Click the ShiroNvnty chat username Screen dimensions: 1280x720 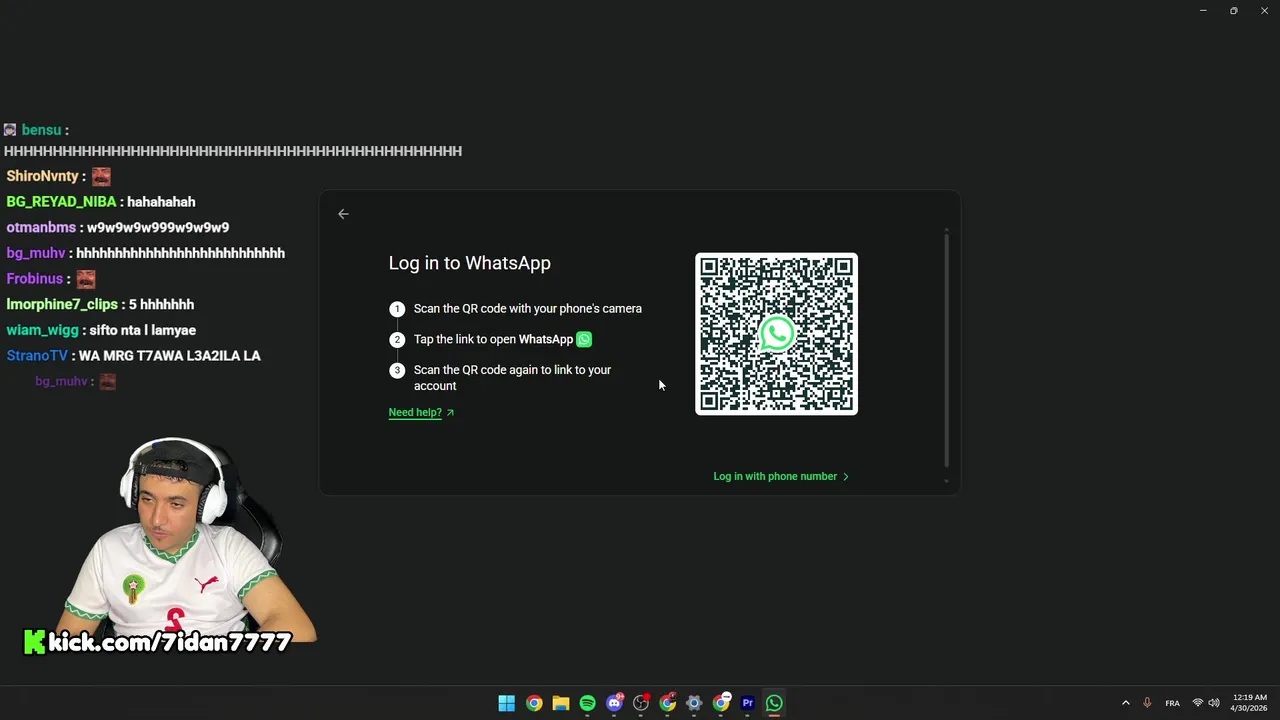[x=42, y=176]
